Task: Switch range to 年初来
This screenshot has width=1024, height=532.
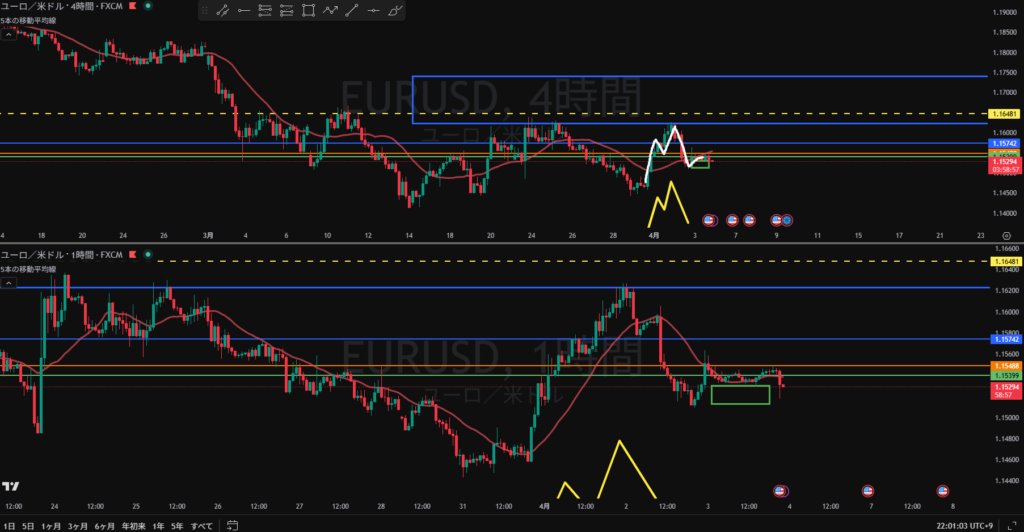Action: [x=132, y=525]
